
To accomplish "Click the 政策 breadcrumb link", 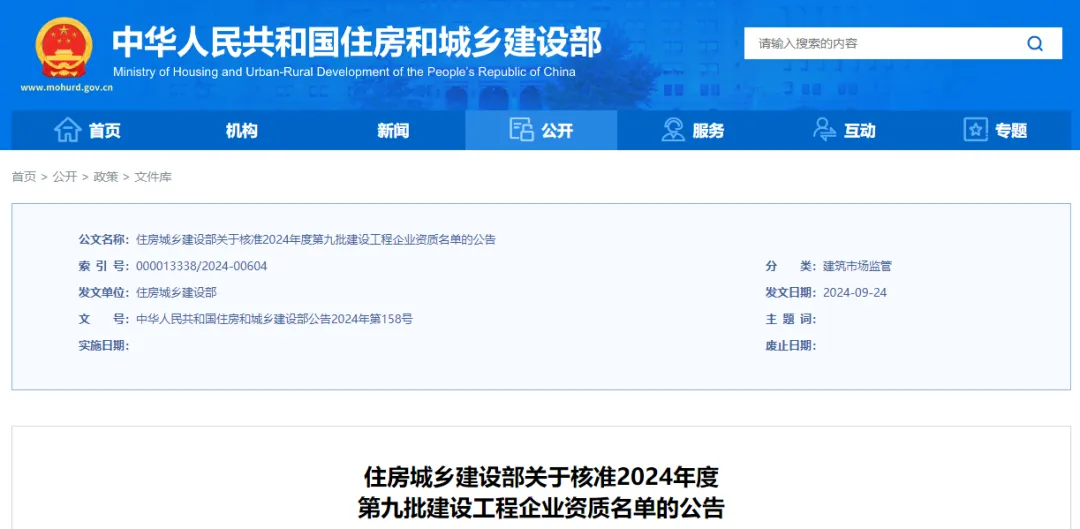I will click(x=106, y=177).
